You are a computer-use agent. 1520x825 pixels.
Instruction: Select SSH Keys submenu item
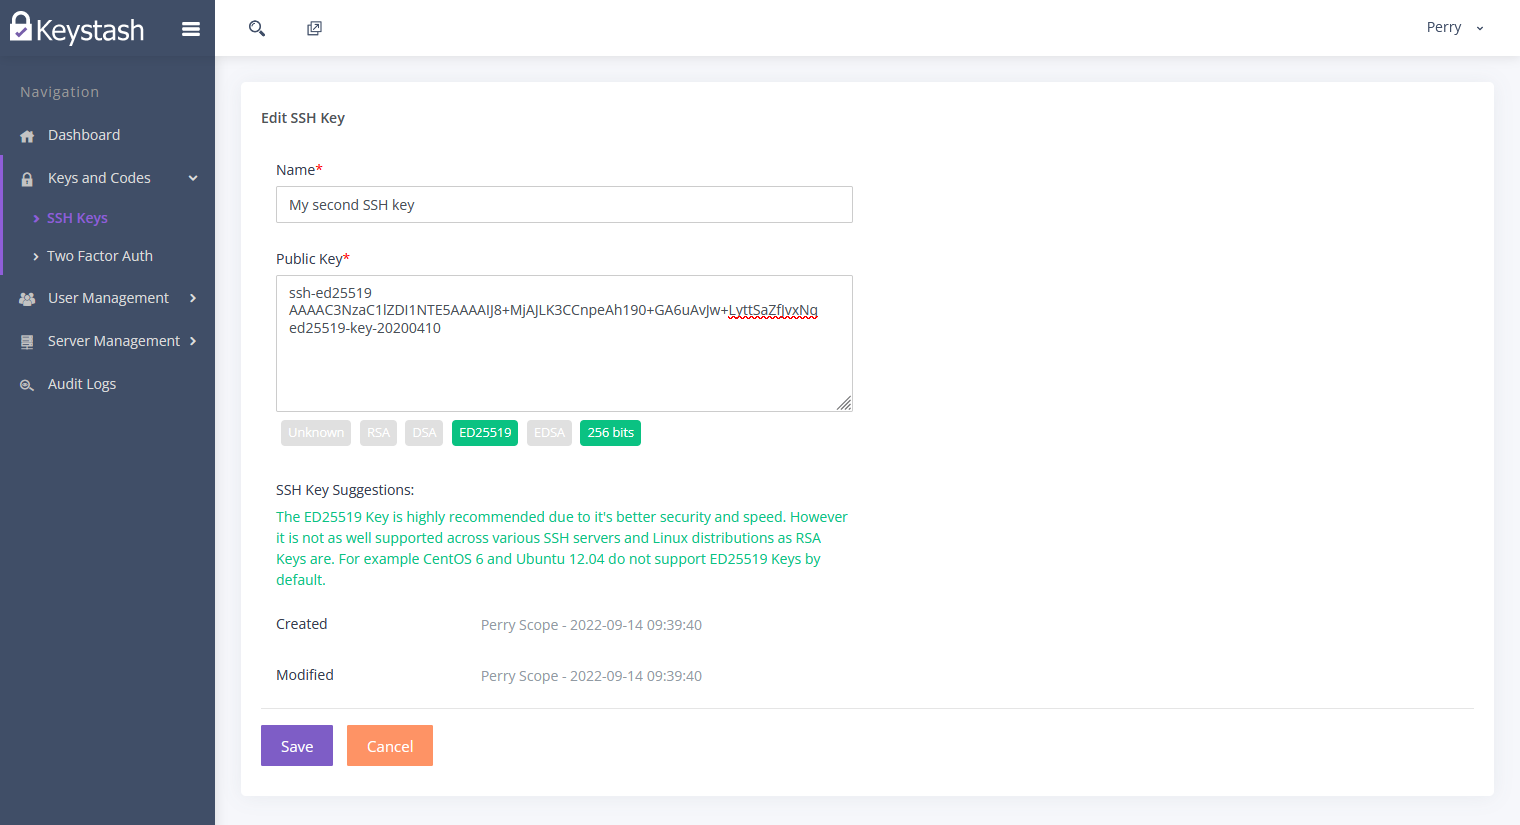coord(77,218)
